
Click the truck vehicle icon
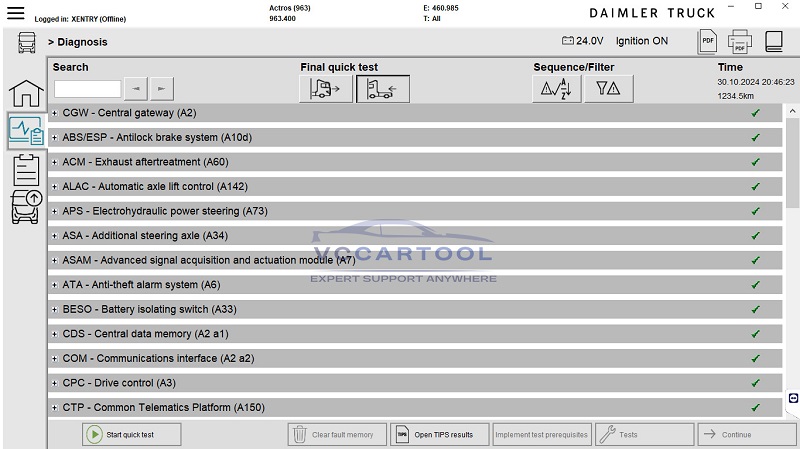coord(27,42)
